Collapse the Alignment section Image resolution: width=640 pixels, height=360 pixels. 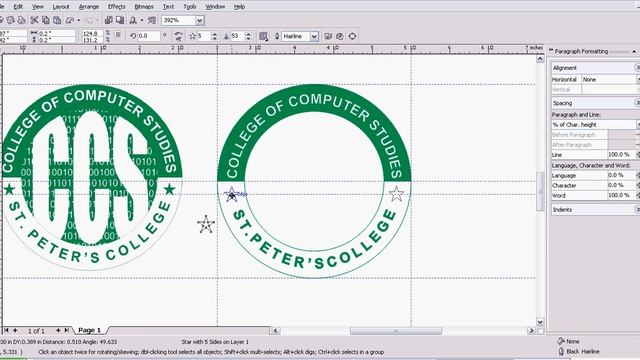[638, 67]
